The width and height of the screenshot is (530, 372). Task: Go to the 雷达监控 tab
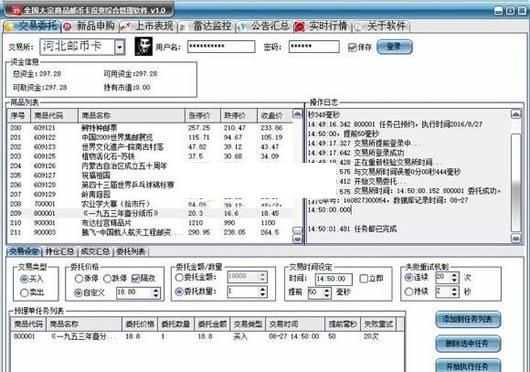click(207, 26)
